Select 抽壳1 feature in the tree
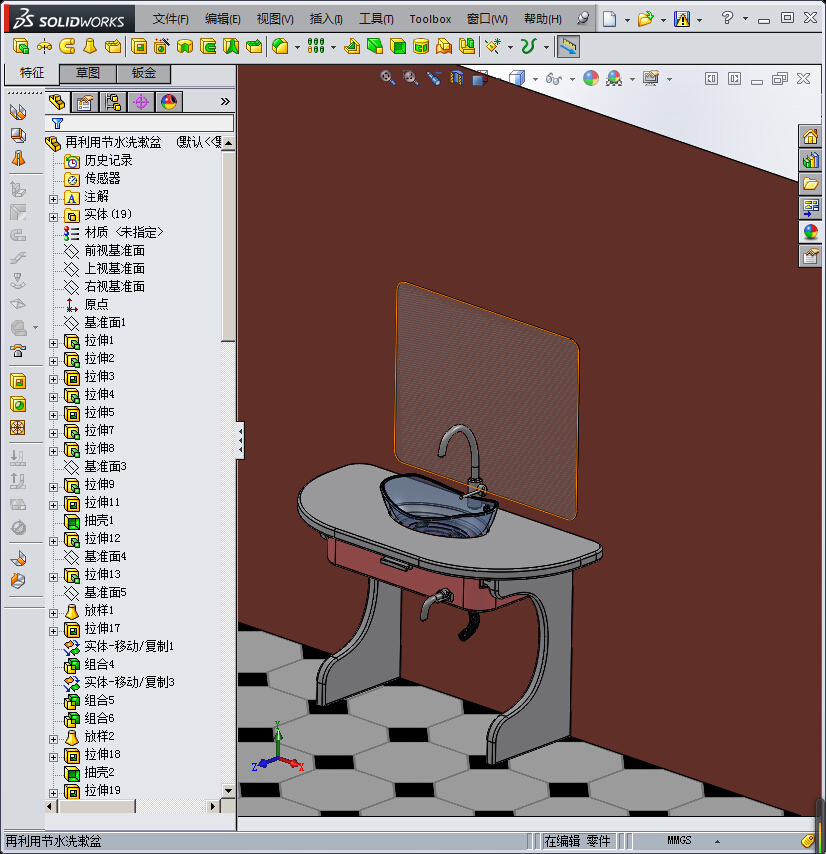826x854 pixels. pos(99,520)
